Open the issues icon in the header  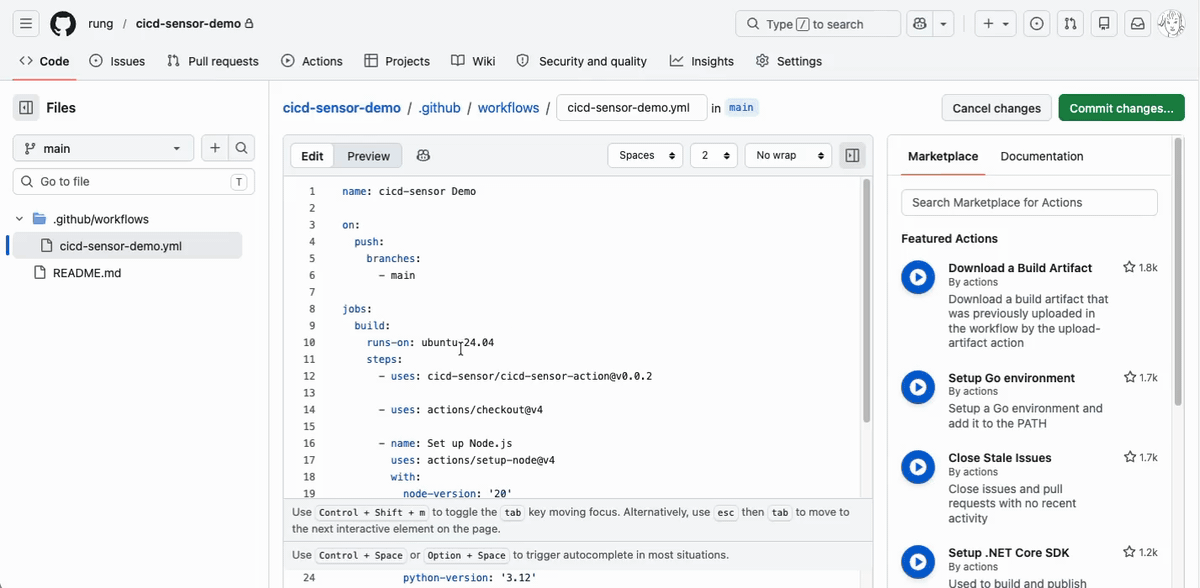coord(1038,24)
